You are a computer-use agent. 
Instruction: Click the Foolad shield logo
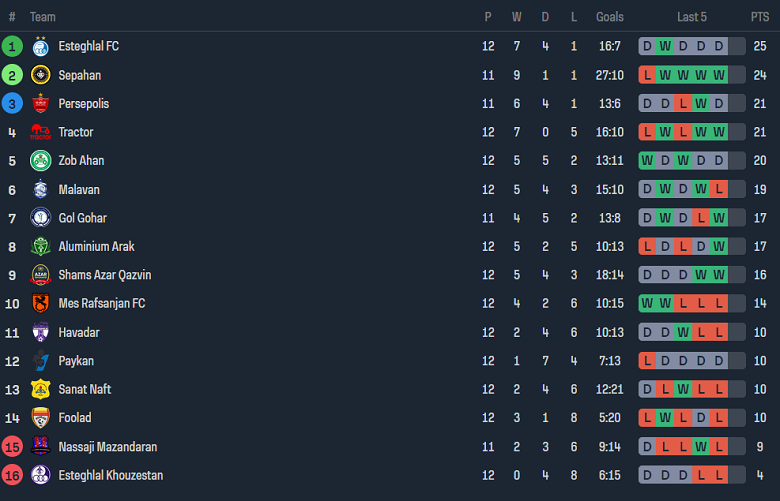tap(41, 417)
